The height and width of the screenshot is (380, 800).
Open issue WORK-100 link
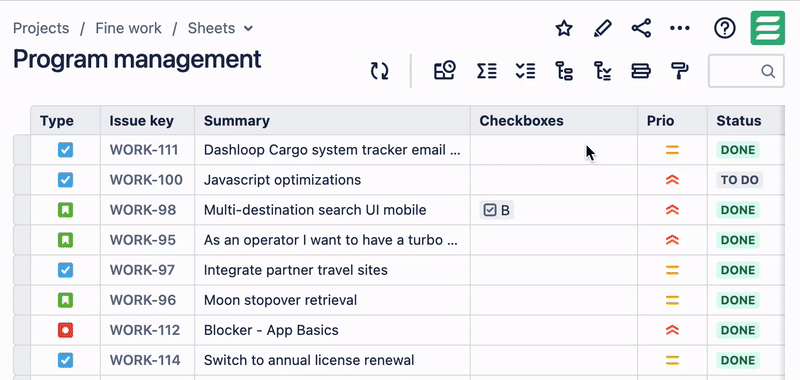point(146,180)
